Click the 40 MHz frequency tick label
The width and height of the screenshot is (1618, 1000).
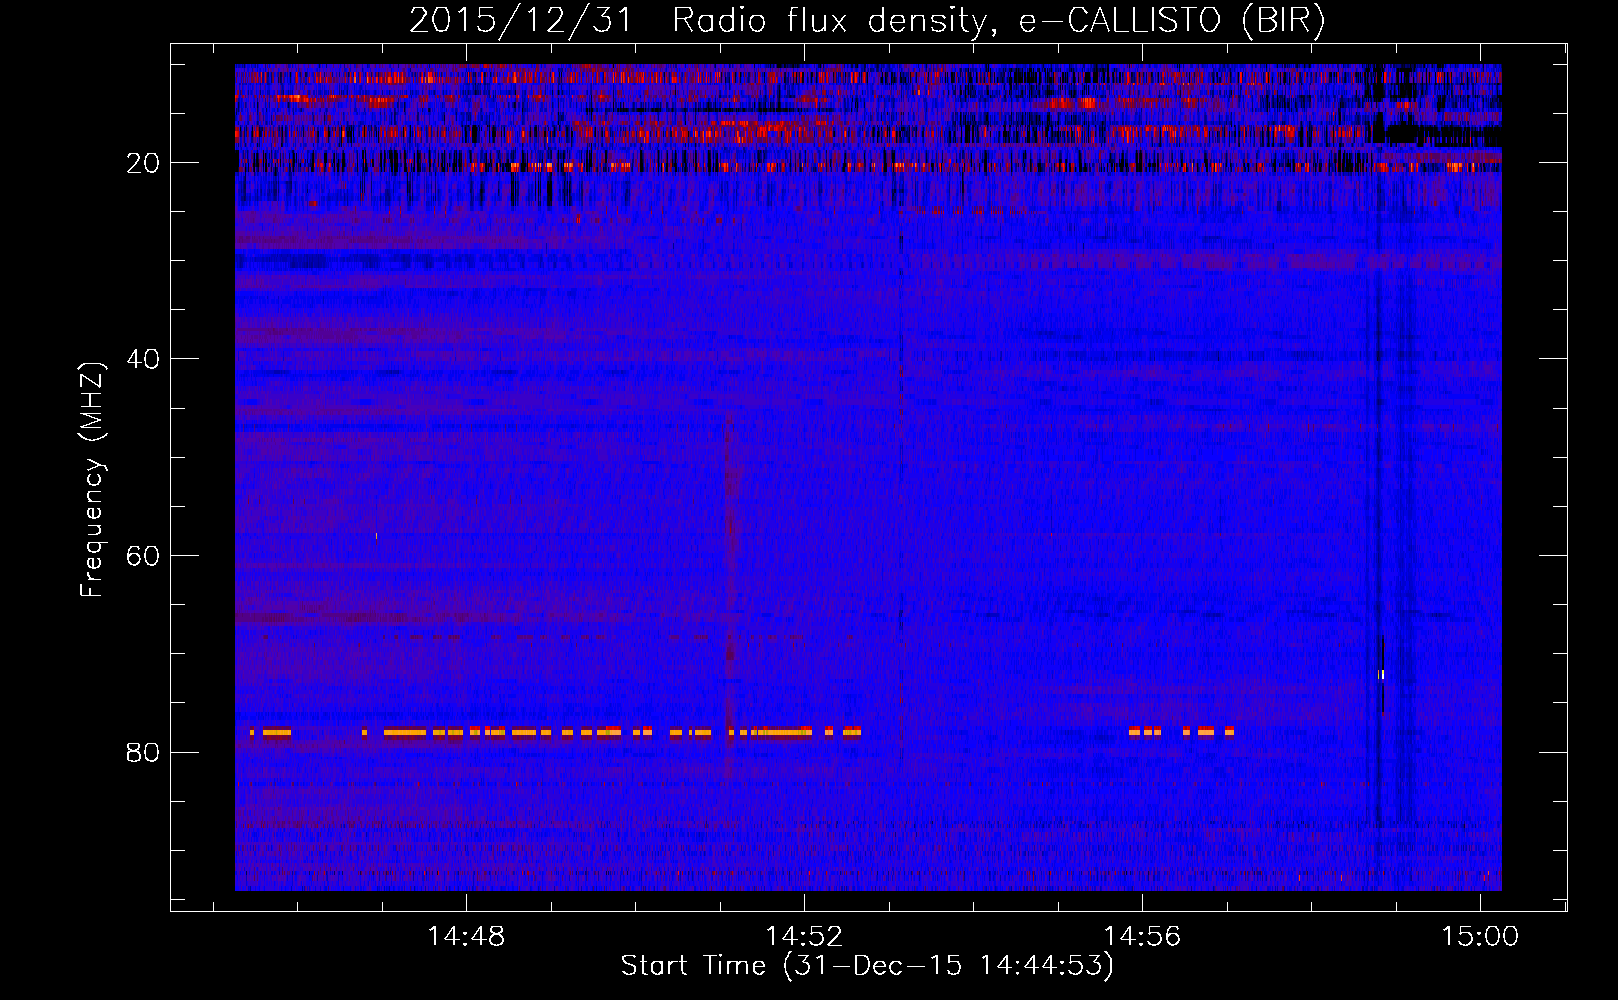click(x=143, y=359)
